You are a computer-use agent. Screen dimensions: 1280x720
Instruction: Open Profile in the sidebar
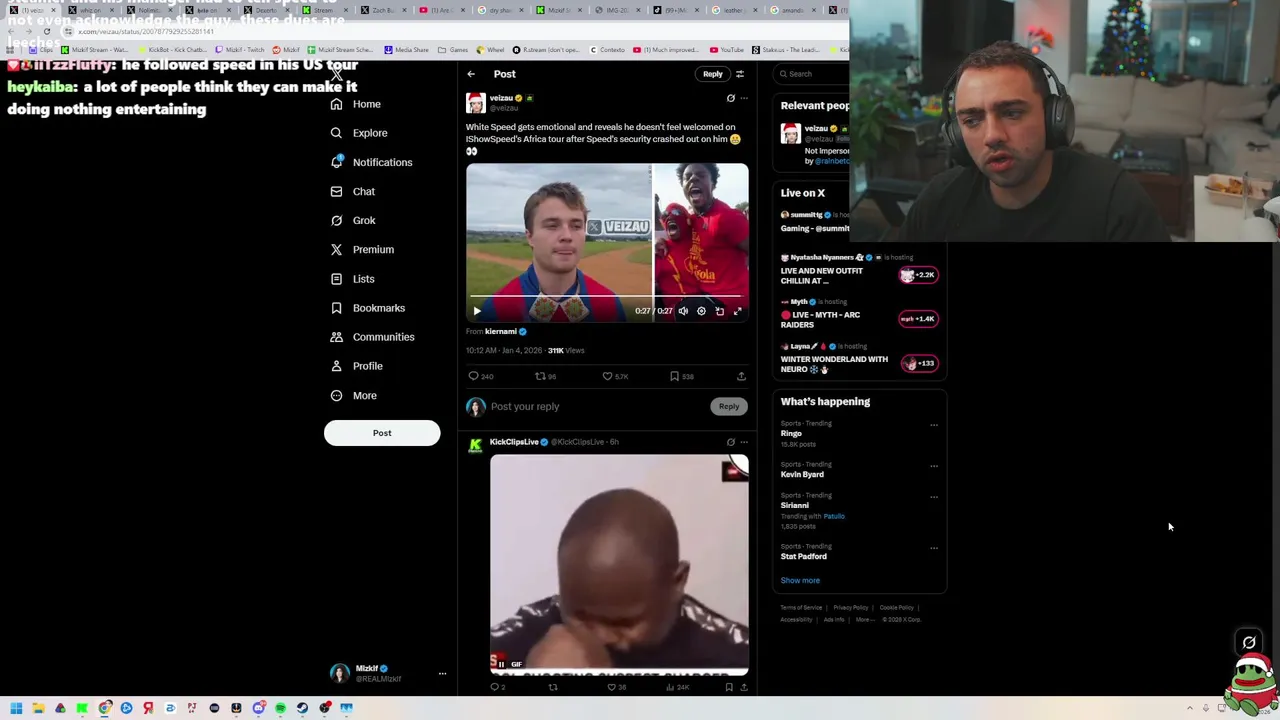(x=357, y=366)
